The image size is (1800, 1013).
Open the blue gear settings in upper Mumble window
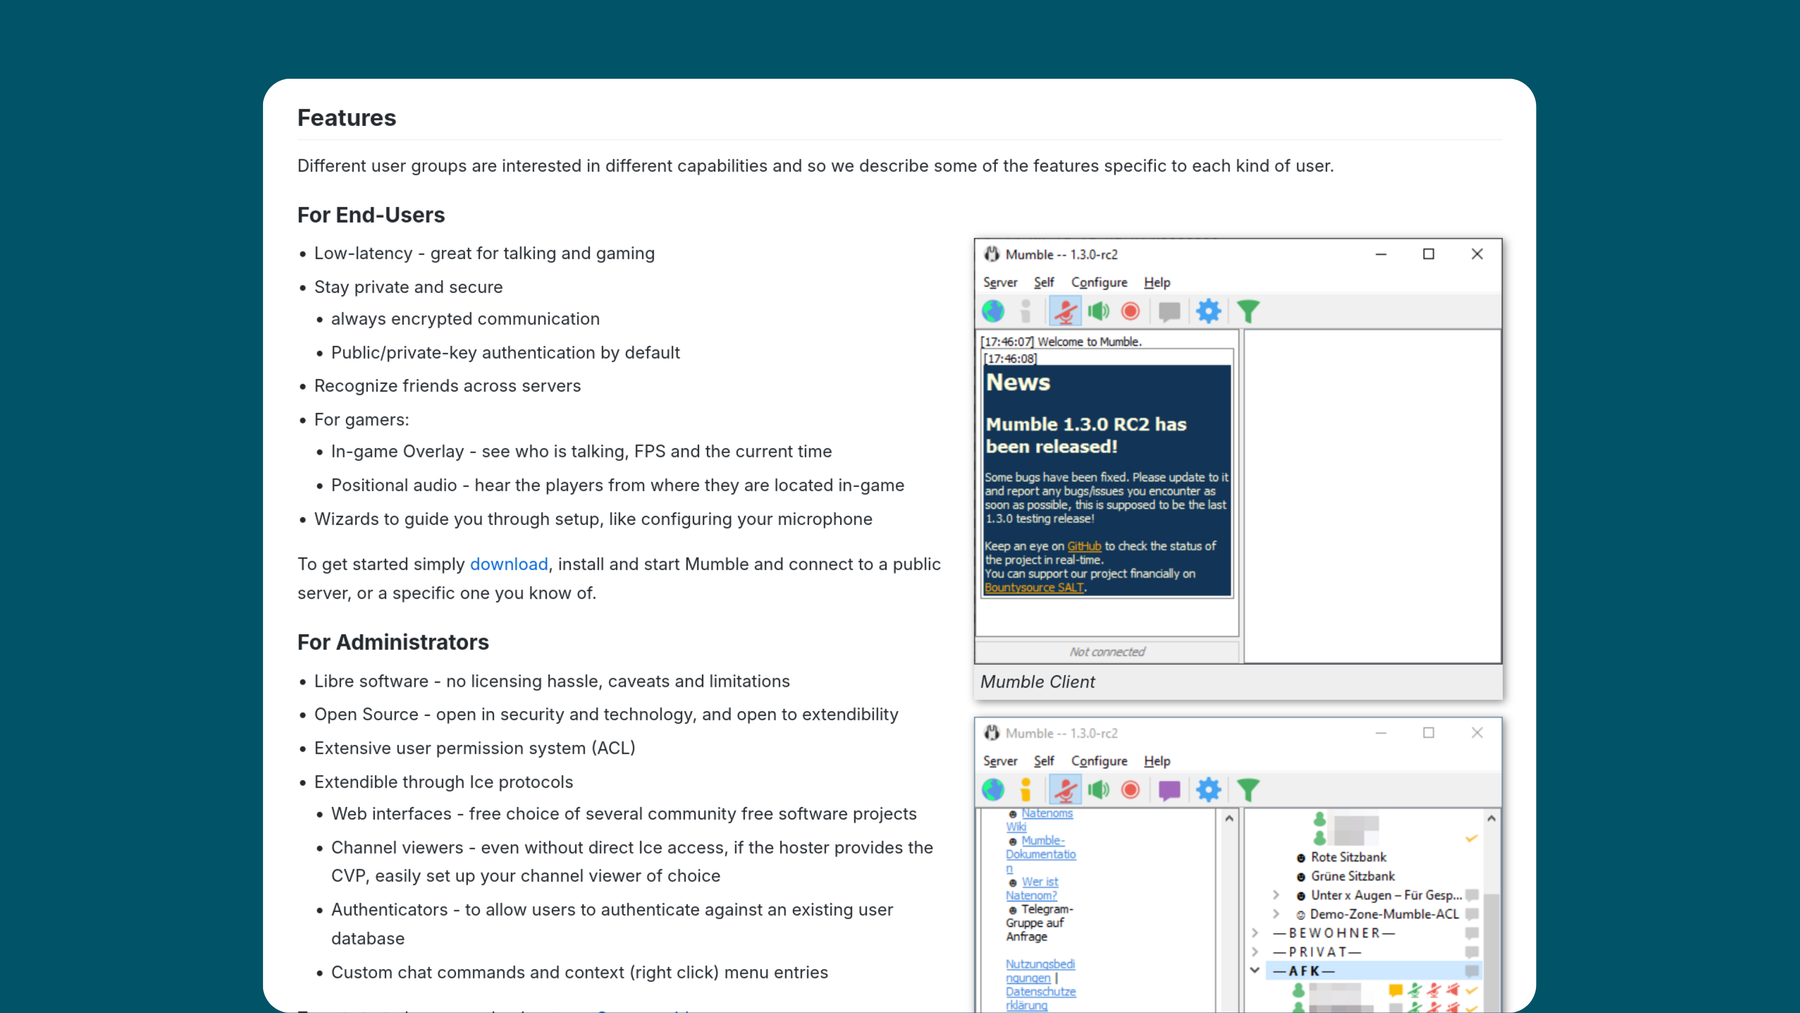point(1209,311)
